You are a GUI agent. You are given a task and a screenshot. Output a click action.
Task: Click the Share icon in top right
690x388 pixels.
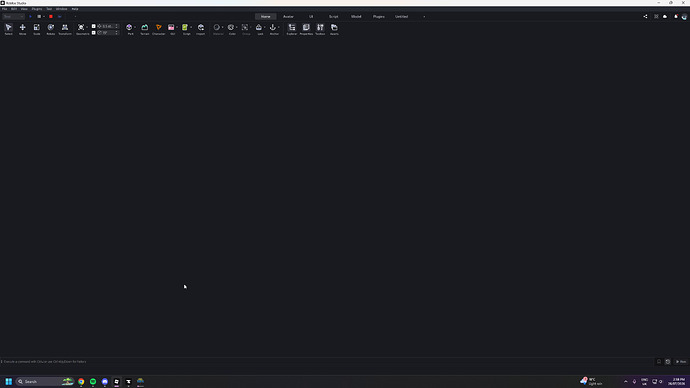point(646,16)
